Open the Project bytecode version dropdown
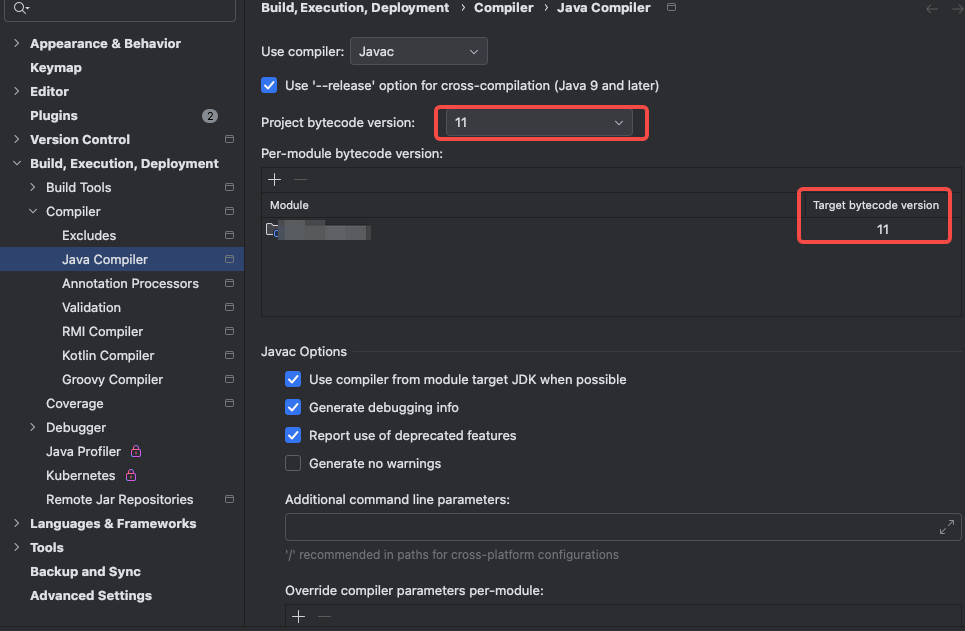This screenshot has height=631, width=965. (x=539, y=123)
